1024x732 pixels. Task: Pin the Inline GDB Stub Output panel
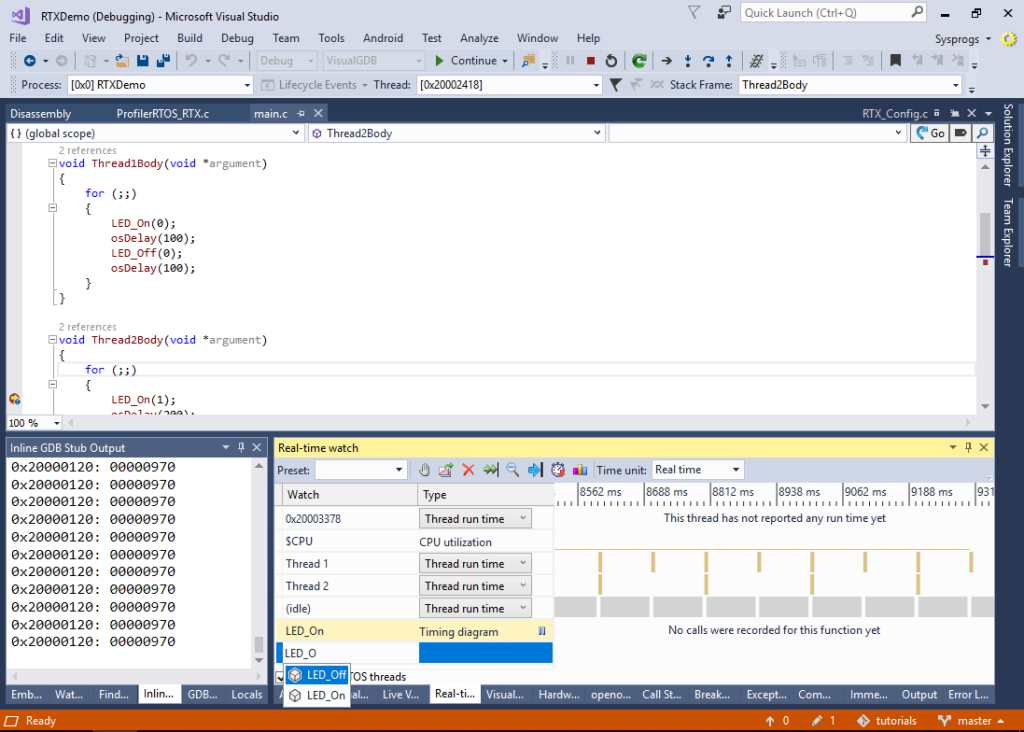click(x=241, y=447)
